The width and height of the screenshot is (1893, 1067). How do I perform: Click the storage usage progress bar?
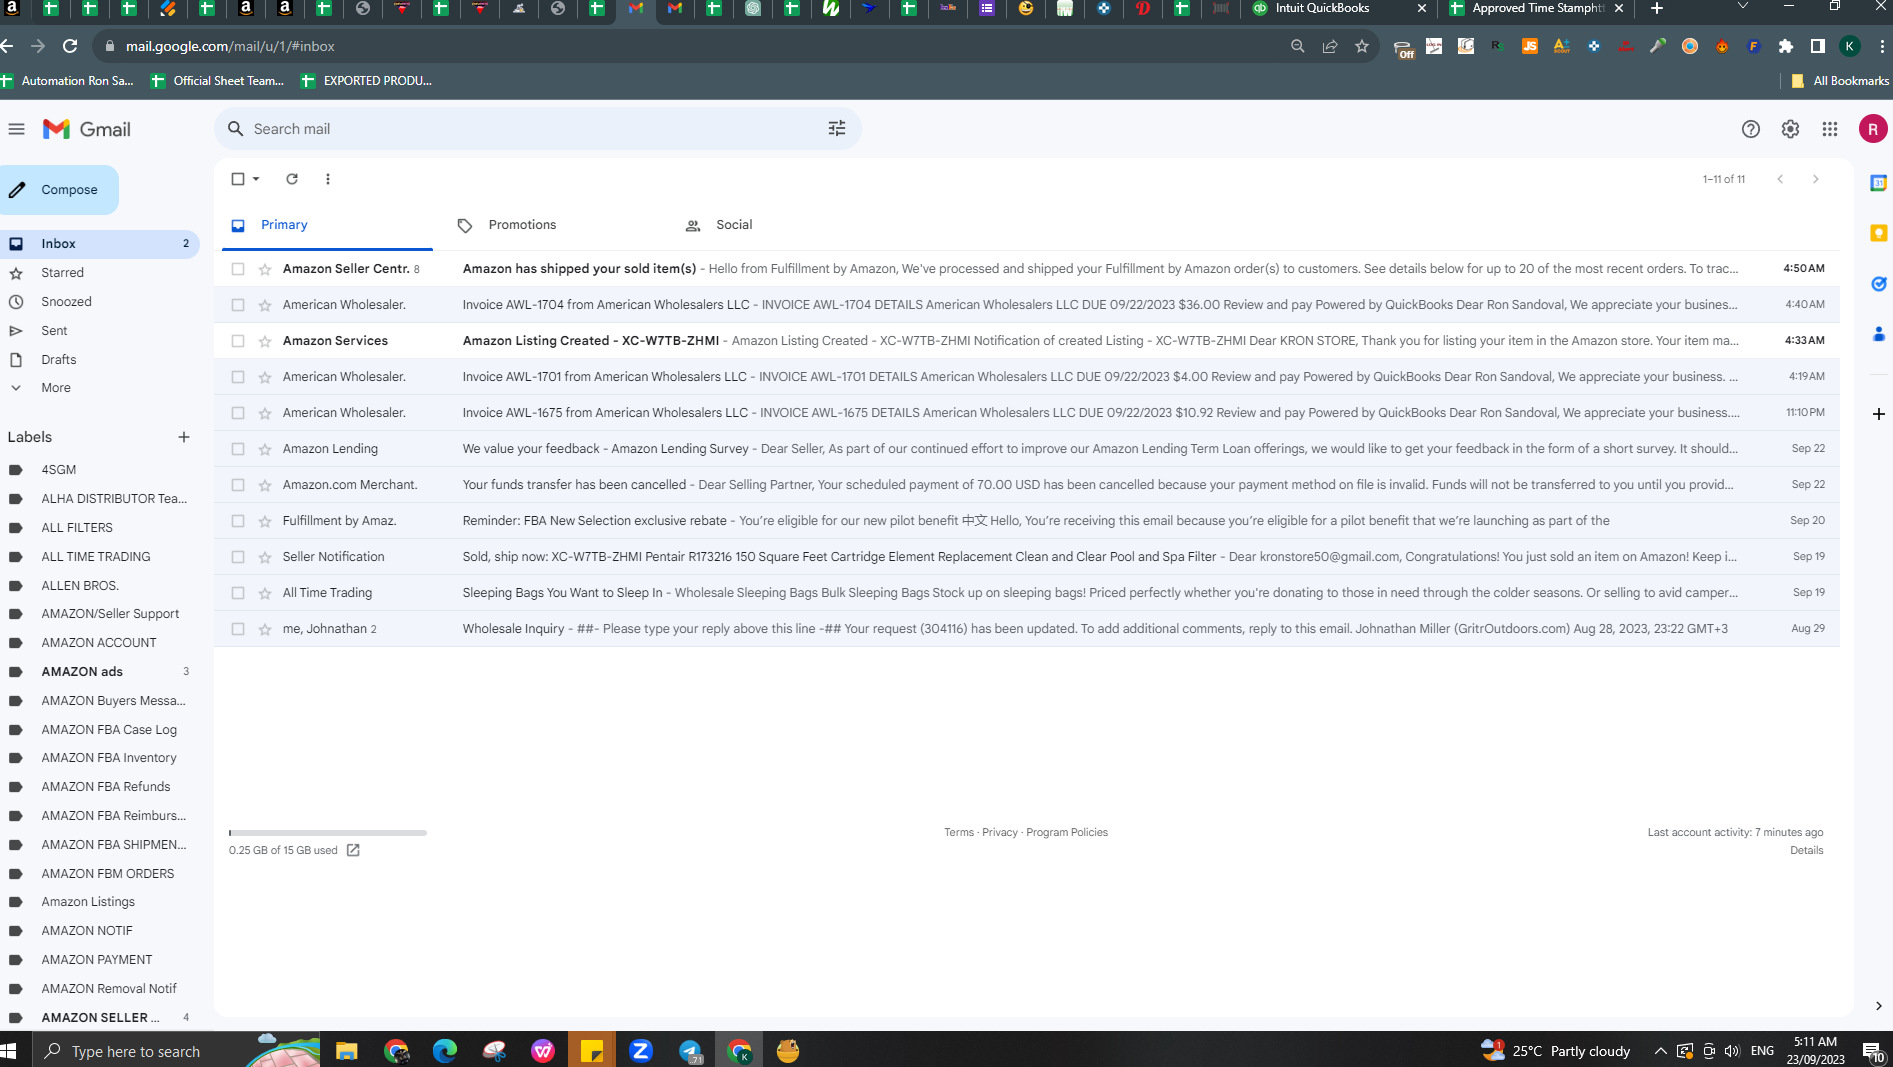[328, 832]
